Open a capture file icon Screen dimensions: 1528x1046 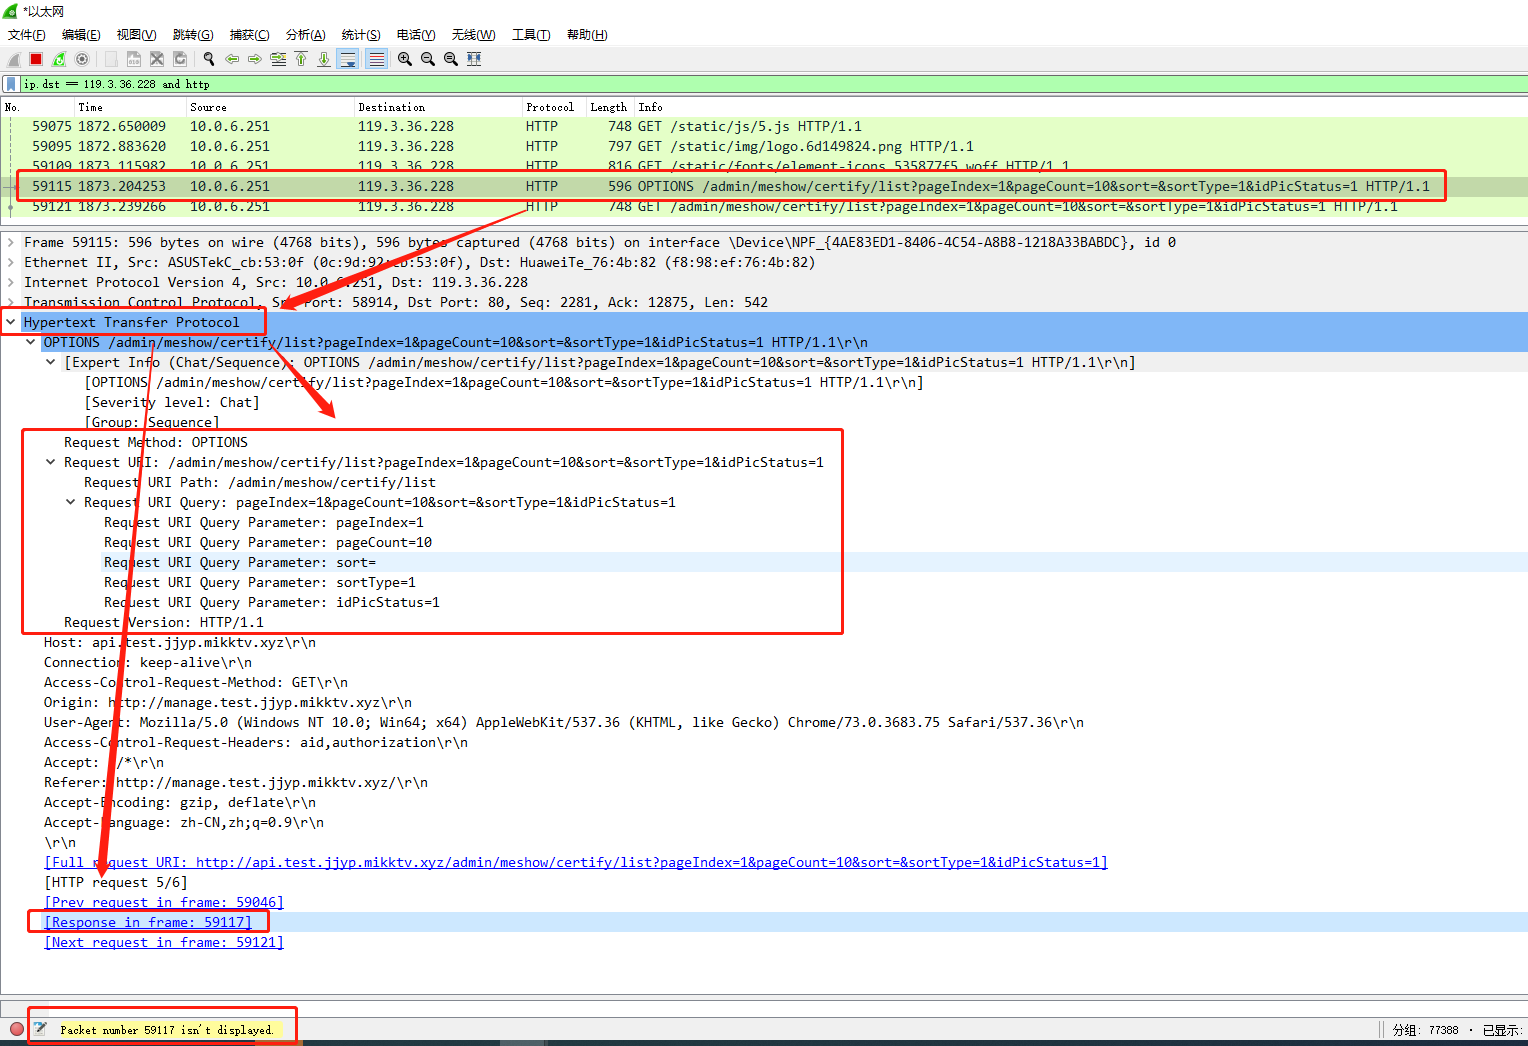tap(111, 59)
